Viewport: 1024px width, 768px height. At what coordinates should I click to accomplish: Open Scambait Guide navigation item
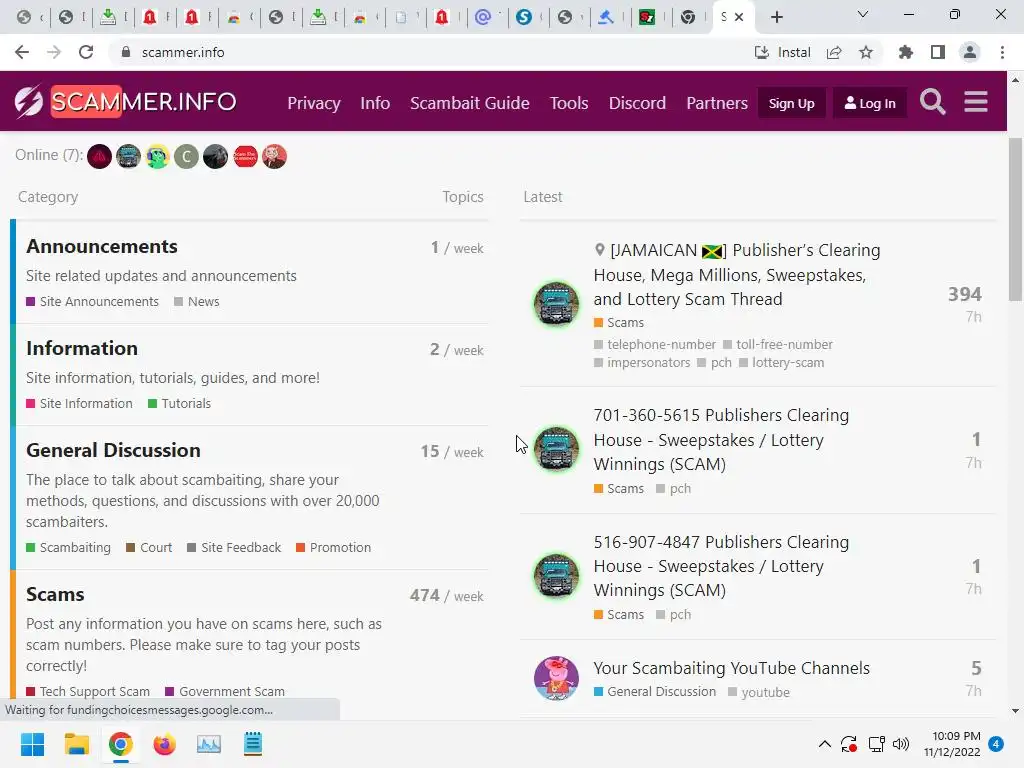pyautogui.click(x=470, y=103)
